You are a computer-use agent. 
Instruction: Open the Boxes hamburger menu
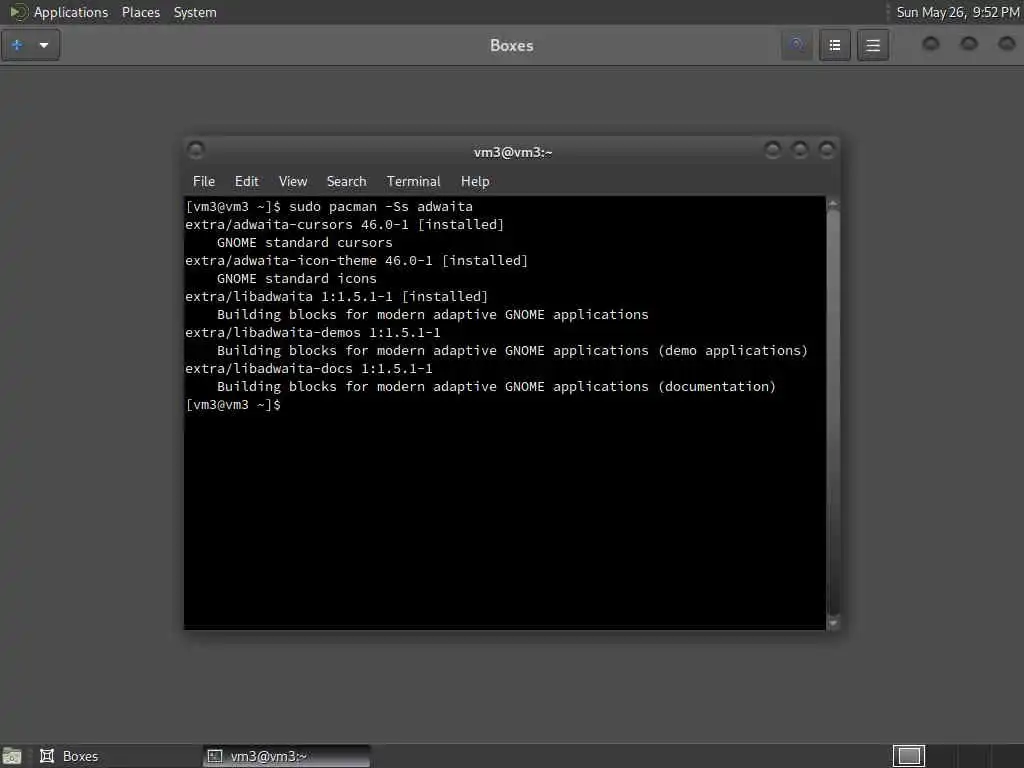(872, 45)
